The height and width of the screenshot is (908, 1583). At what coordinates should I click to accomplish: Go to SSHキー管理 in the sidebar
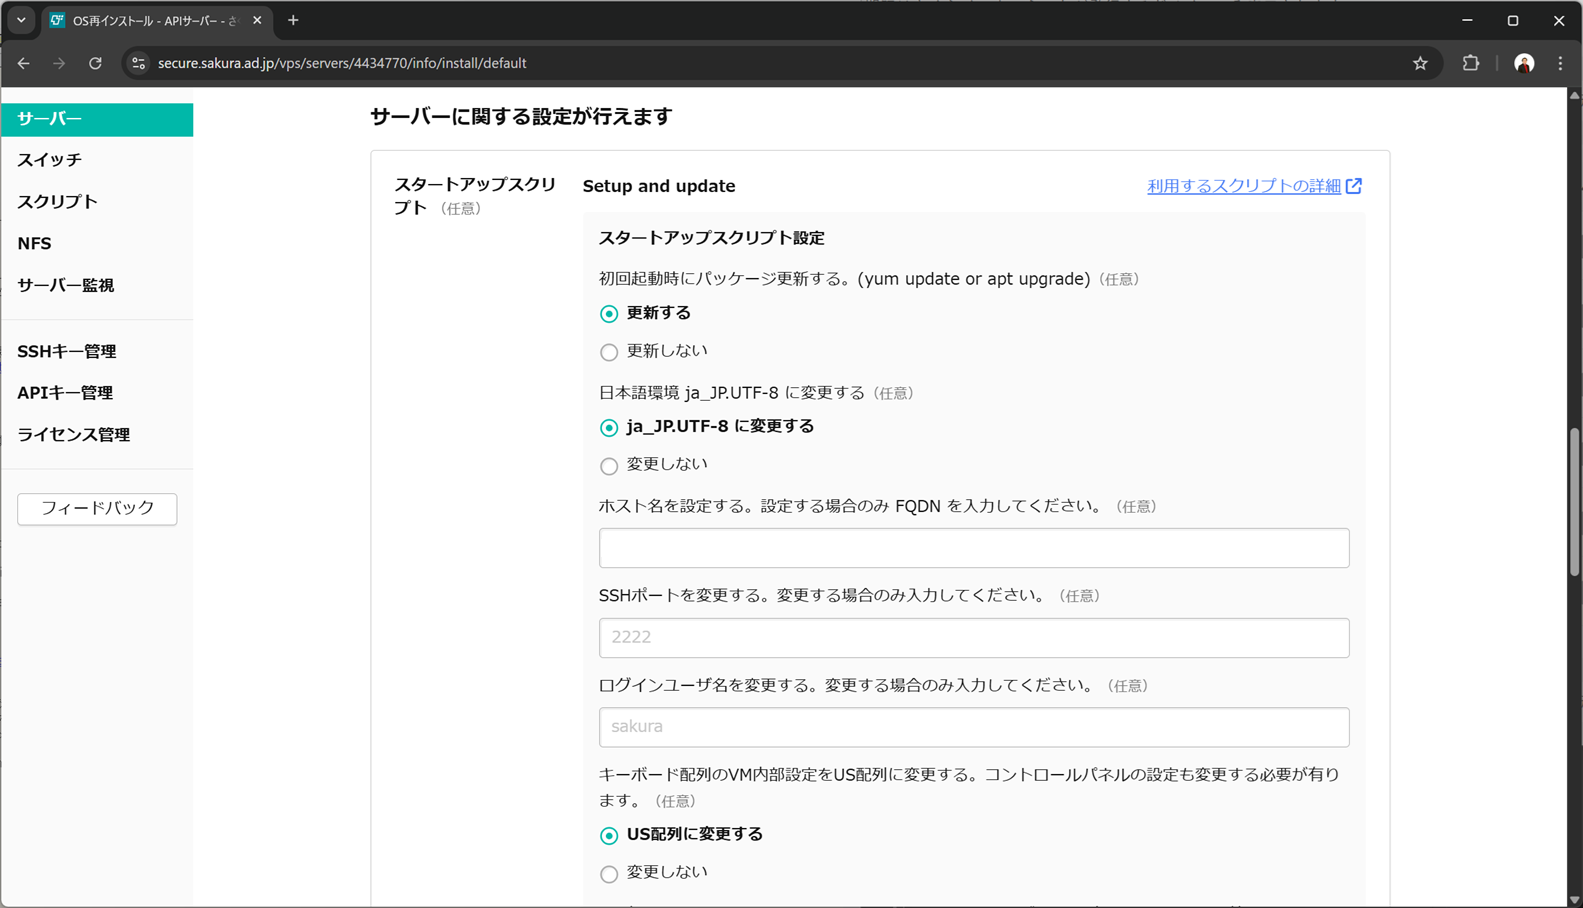(x=67, y=351)
